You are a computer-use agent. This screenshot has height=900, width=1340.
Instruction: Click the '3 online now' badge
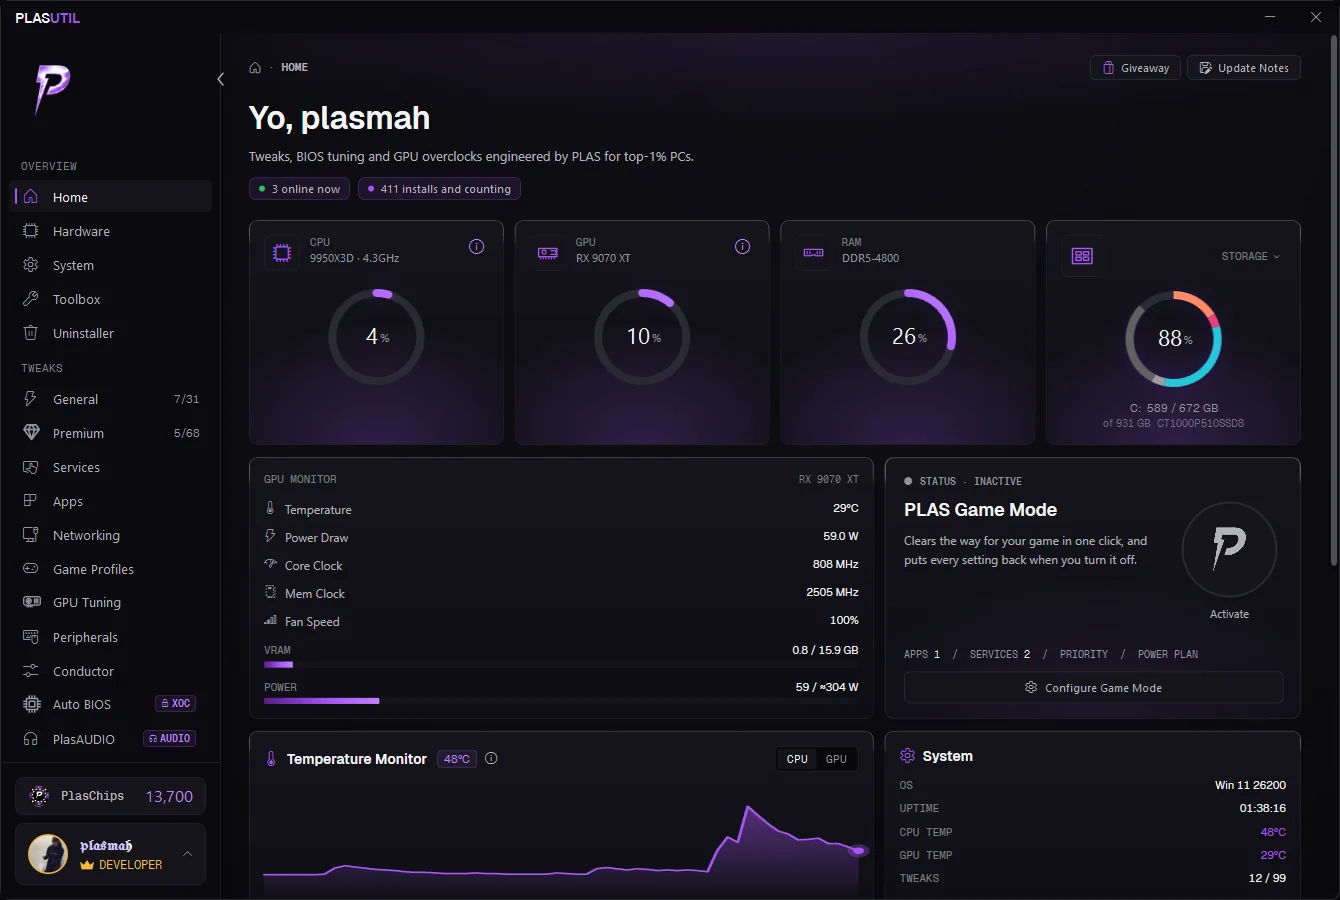pyautogui.click(x=299, y=189)
